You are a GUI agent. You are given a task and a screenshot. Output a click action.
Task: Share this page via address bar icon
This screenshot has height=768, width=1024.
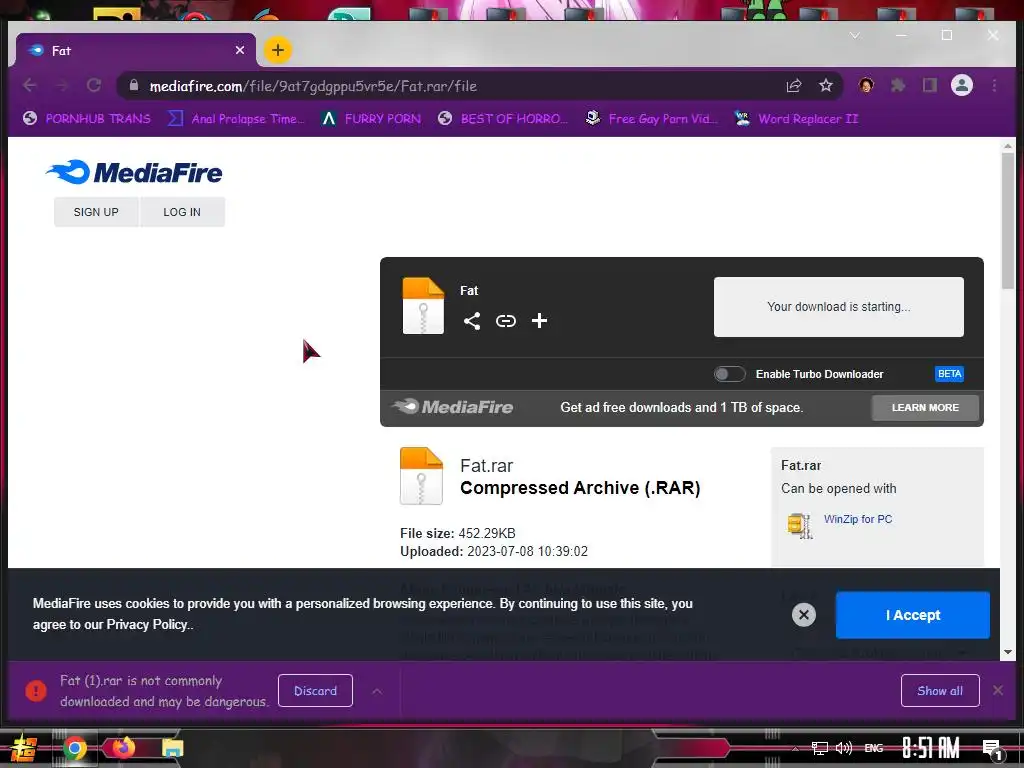click(793, 86)
